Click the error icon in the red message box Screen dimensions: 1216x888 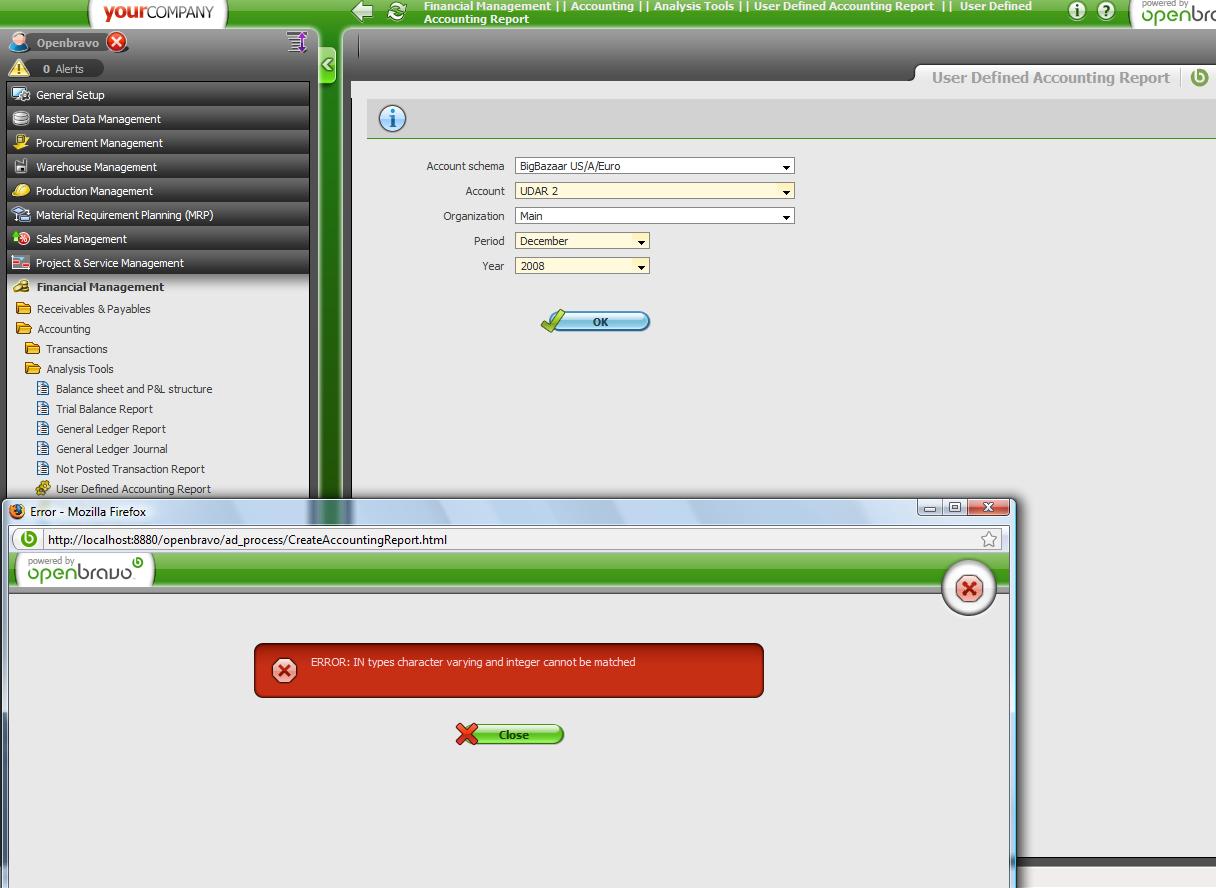(x=284, y=670)
